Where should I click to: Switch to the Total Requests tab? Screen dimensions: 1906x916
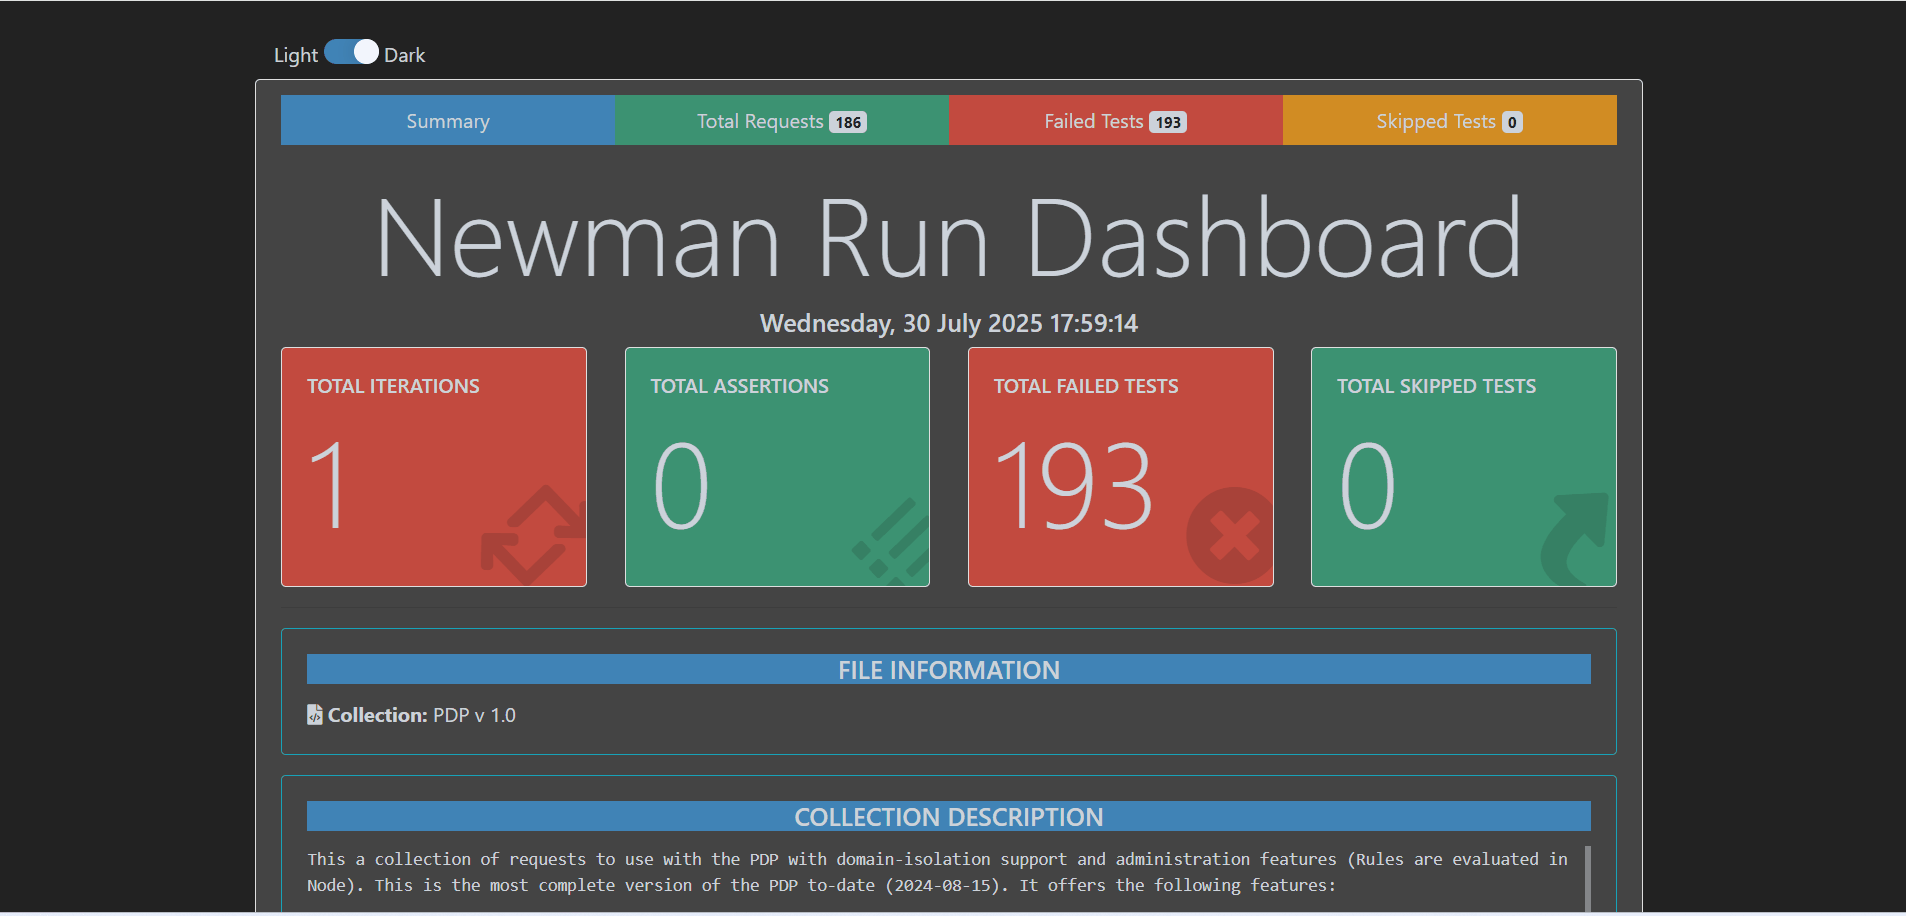coord(760,121)
